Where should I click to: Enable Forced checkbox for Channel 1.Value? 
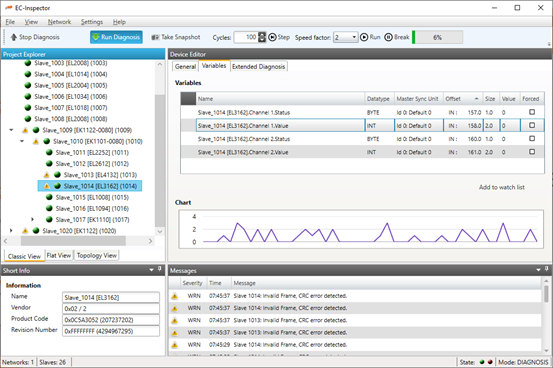[532, 125]
